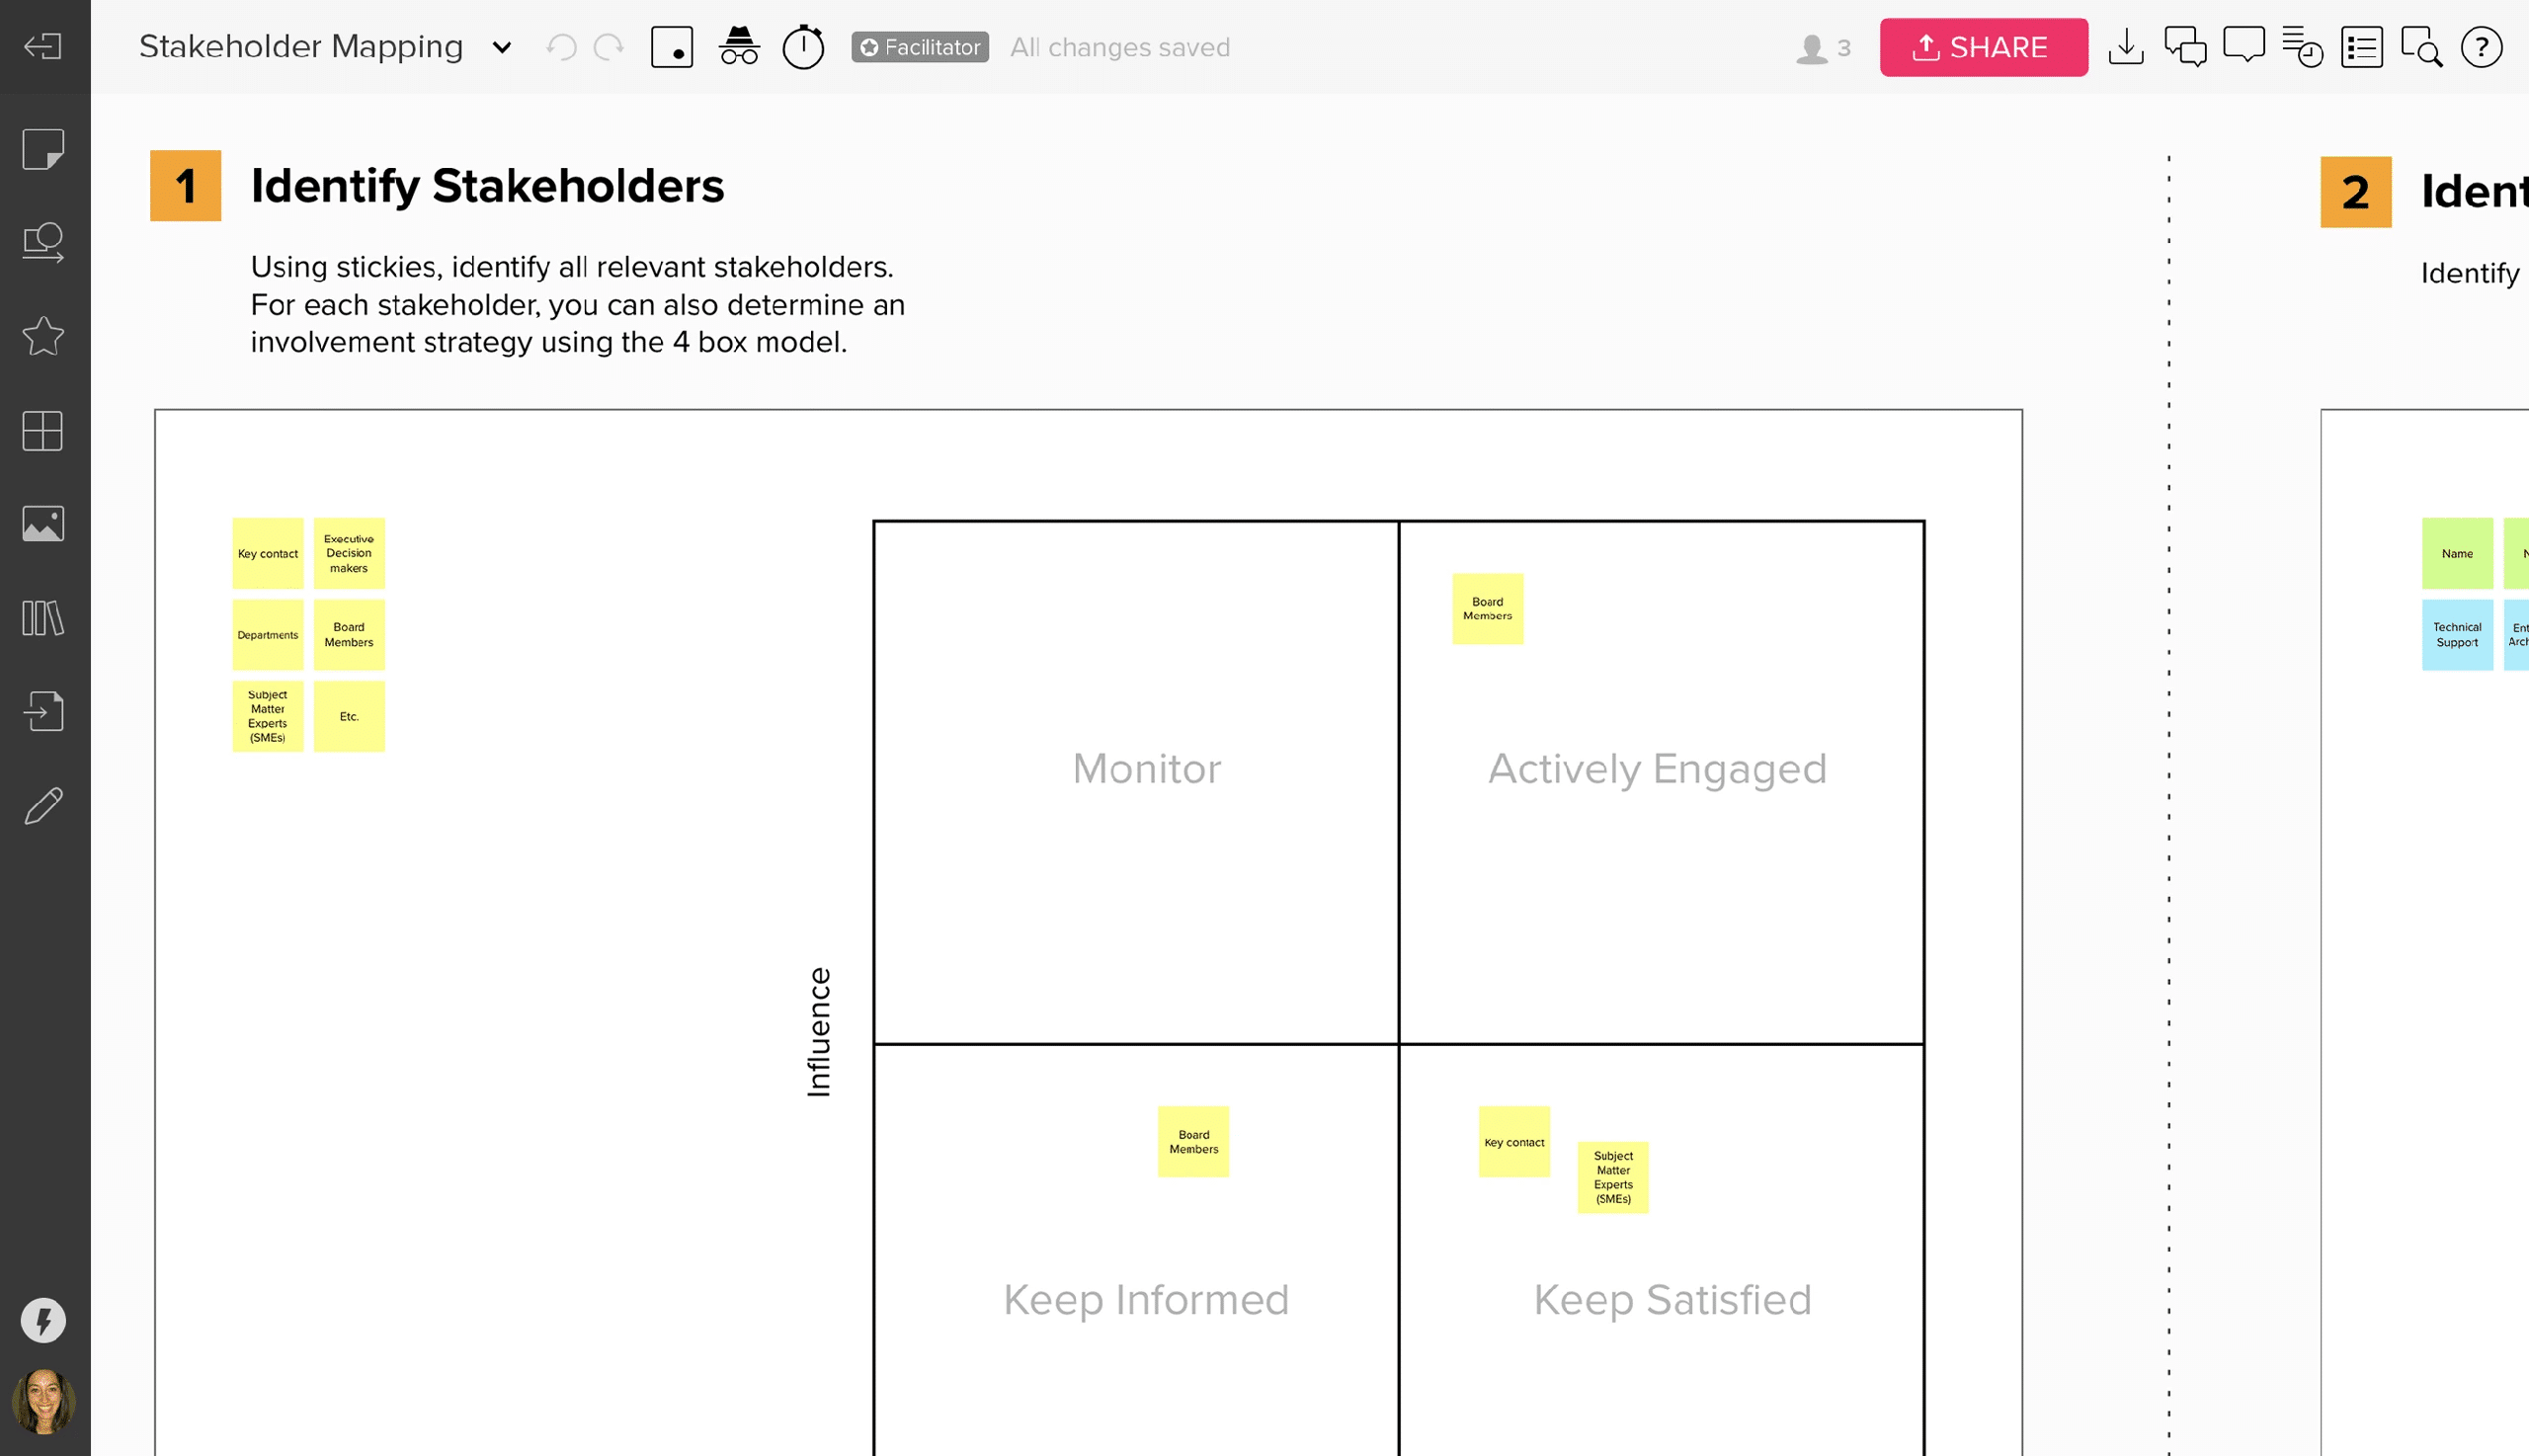The height and width of the screenshot is (1456, 2529).
Task: Expand the activity history panel
Action: [x=2303, y=47]
